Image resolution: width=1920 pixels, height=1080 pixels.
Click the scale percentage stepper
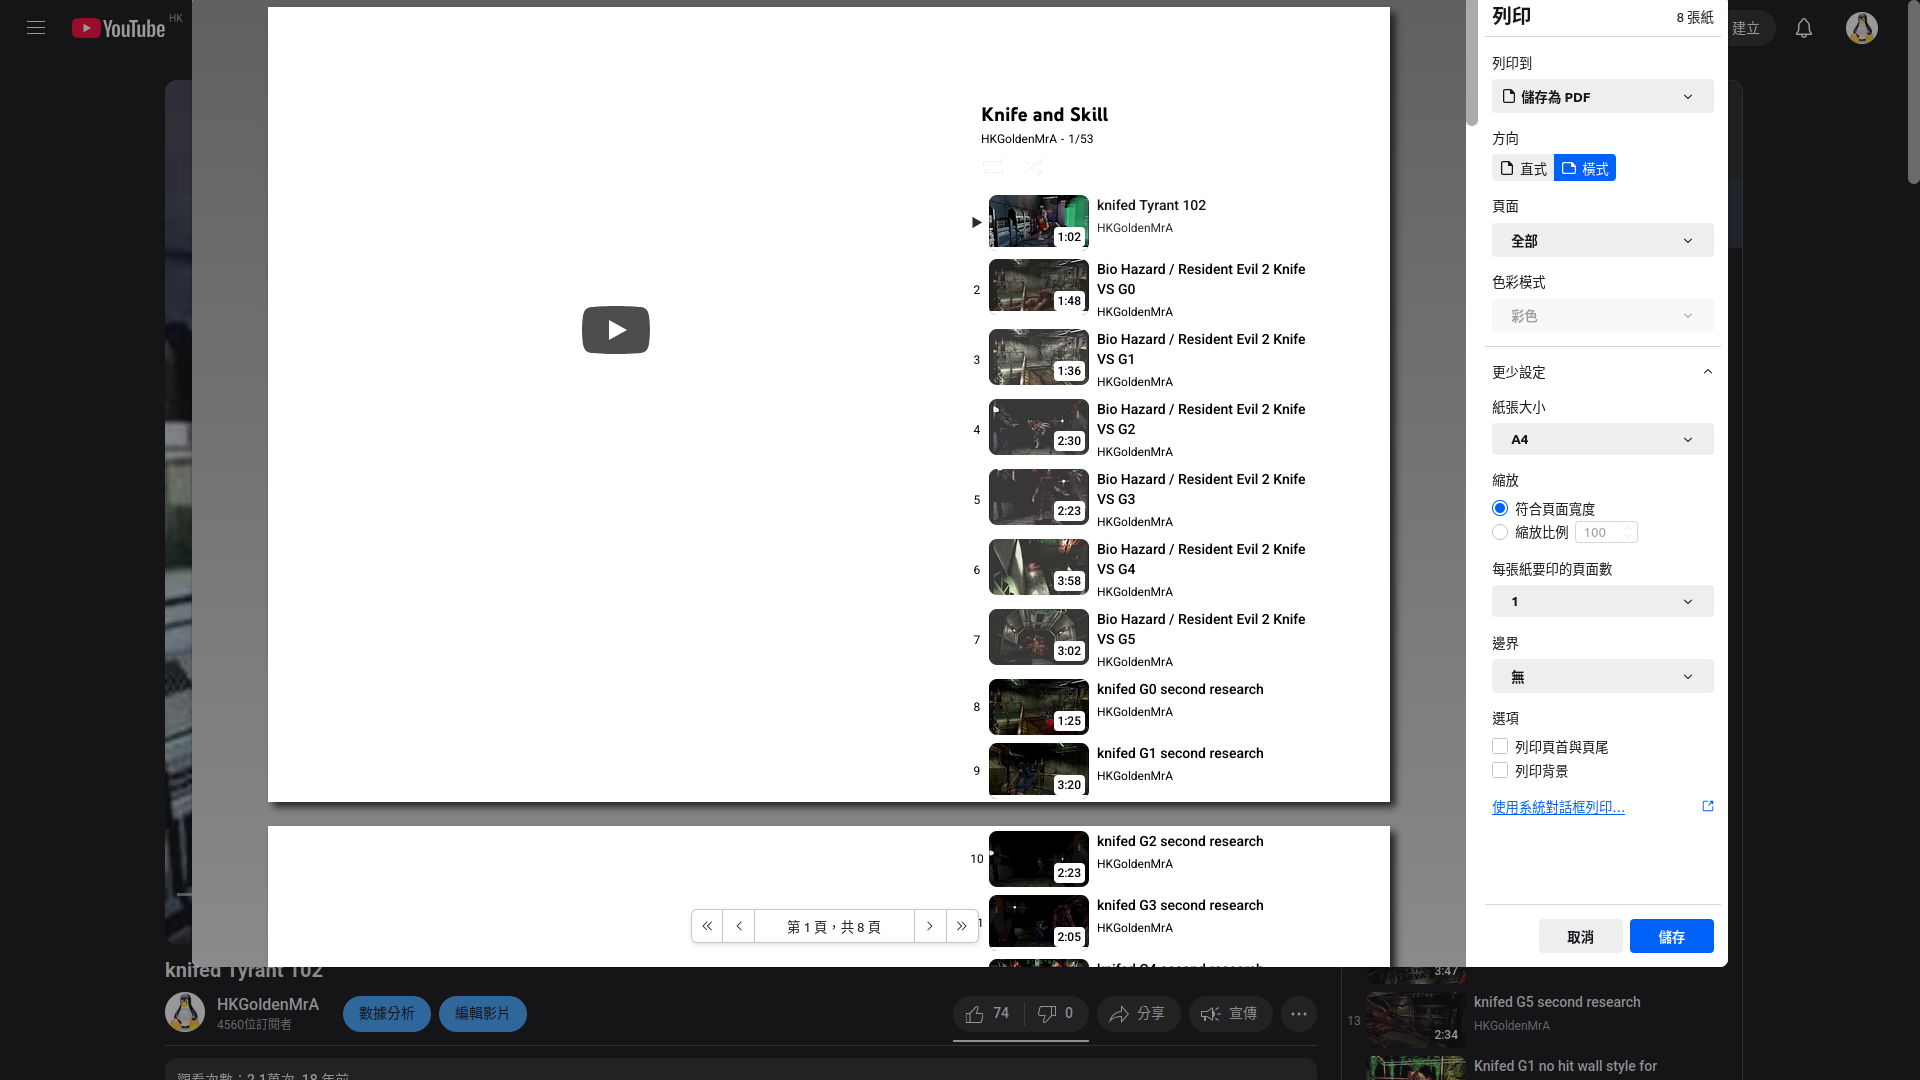(x=1628, y=532)
